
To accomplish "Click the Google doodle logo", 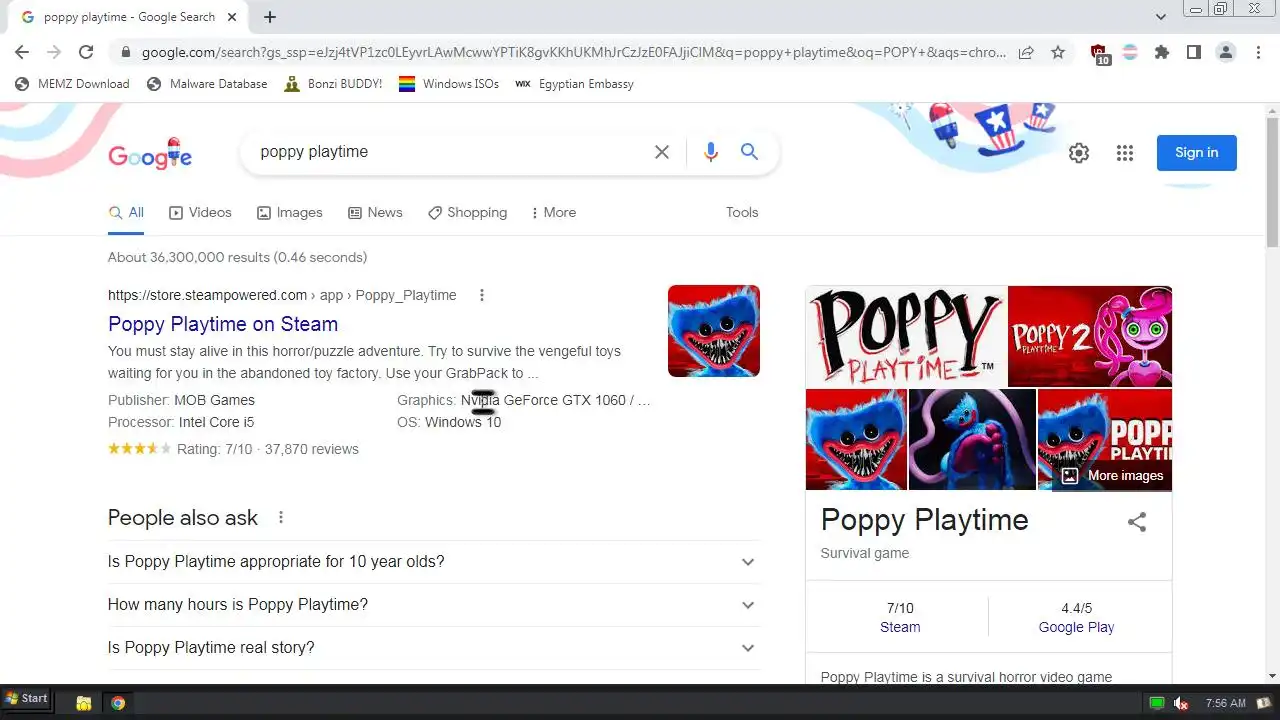I will coord(150,154).
